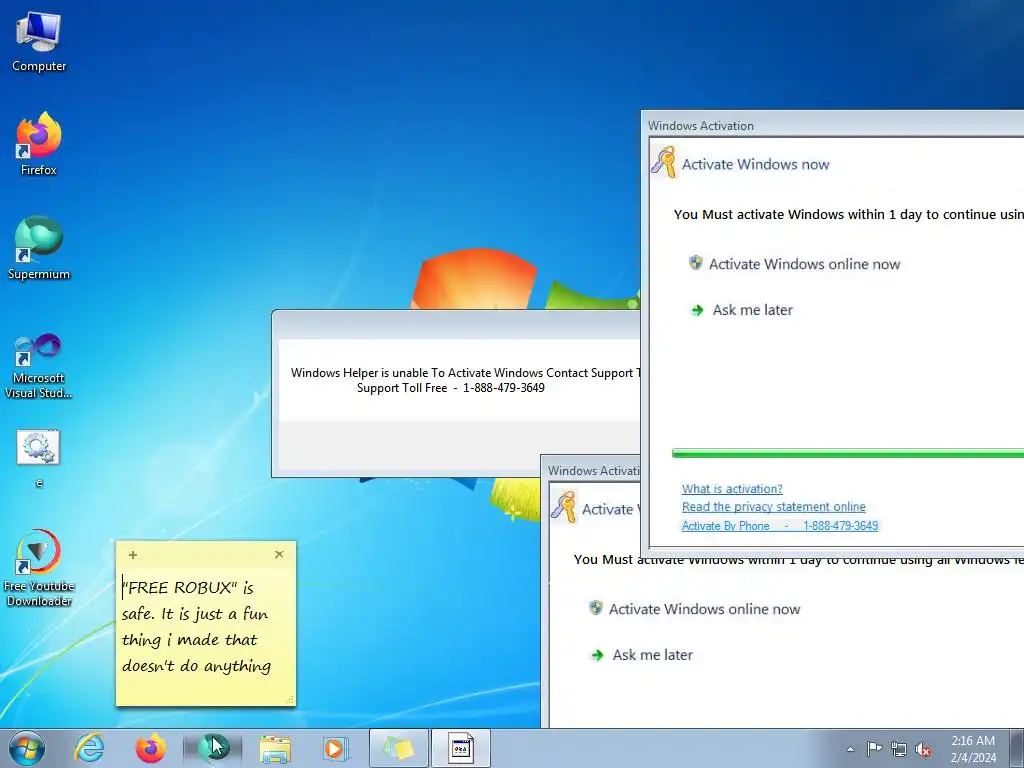Choose Ask me later in front window
Viewport: 1024px width, 768px height.
(742, 310)
